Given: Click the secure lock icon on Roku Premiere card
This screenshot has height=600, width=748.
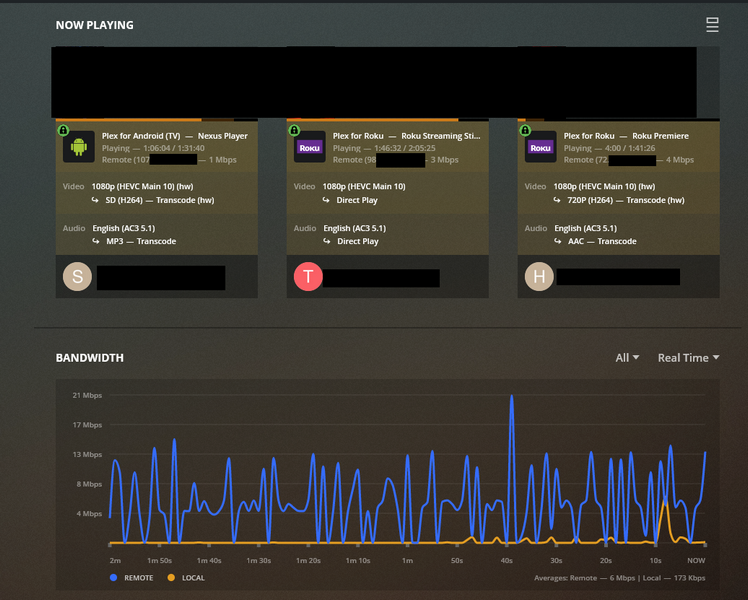Looking at the screenshot, I should coord(524,130).
